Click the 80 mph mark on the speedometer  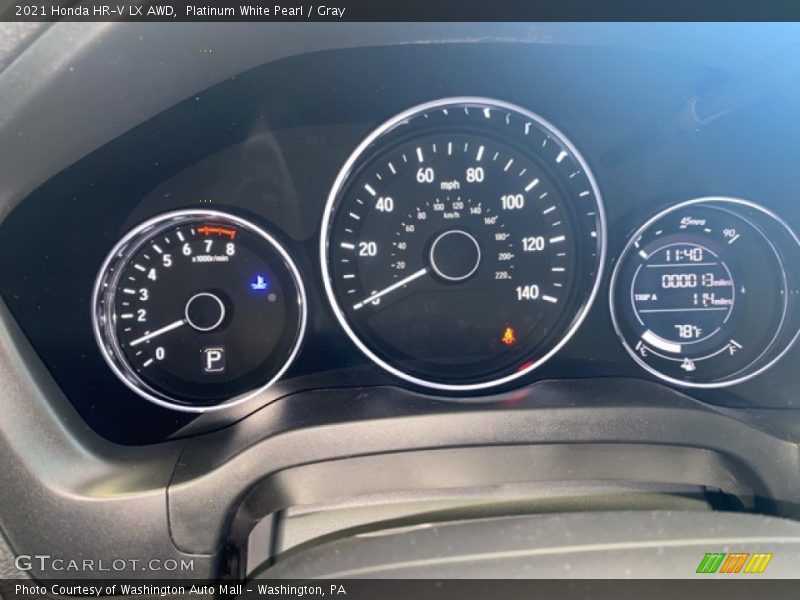pyautogui.click(x=474, y=175)
